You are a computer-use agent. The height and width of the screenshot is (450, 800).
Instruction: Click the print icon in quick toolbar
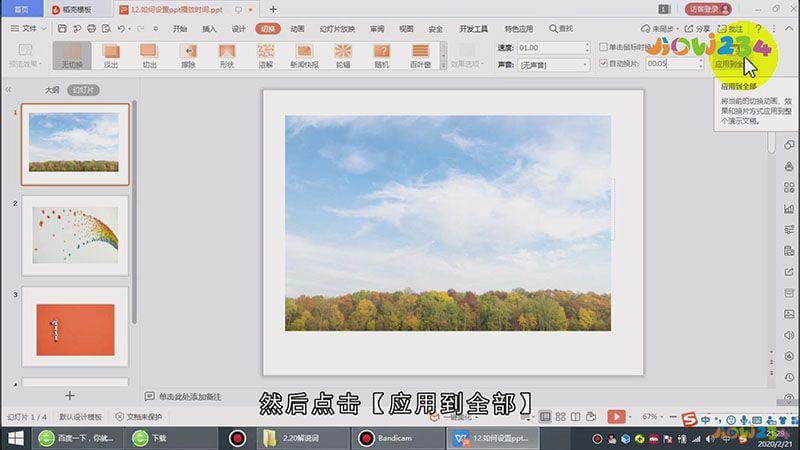(91, 29)
